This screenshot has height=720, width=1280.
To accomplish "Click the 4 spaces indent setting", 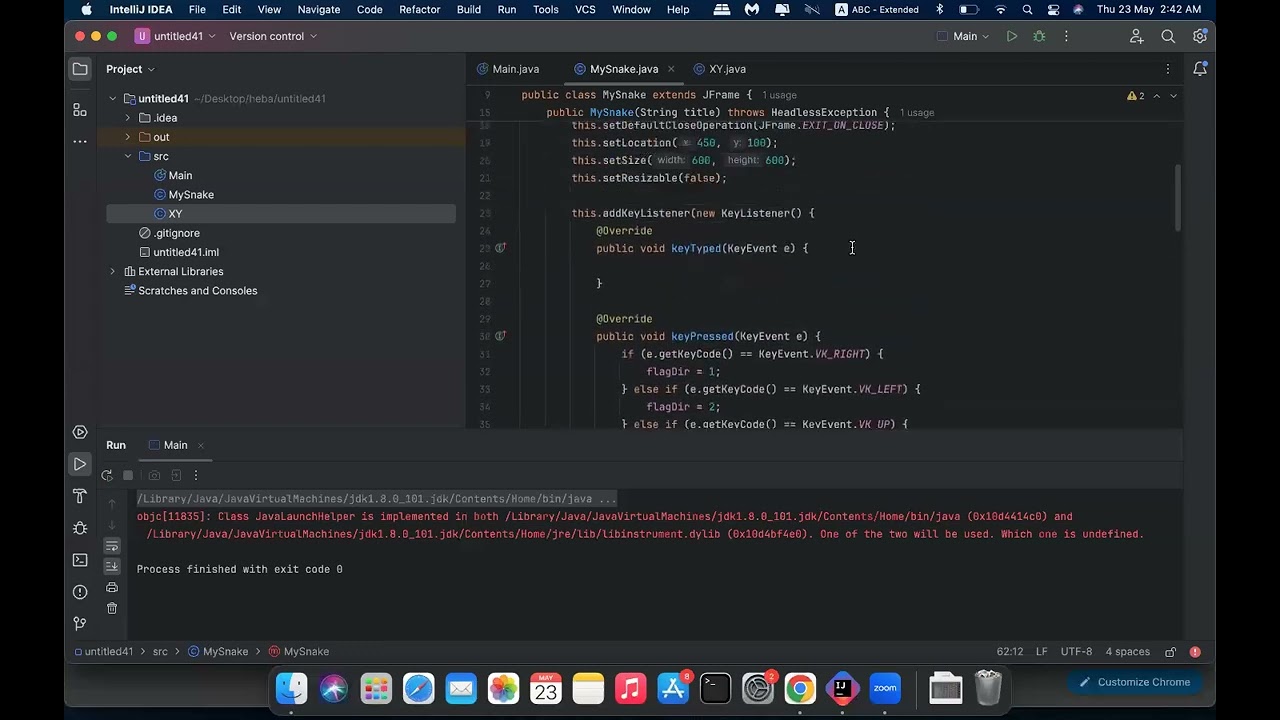I will [x=1128, y=652].
